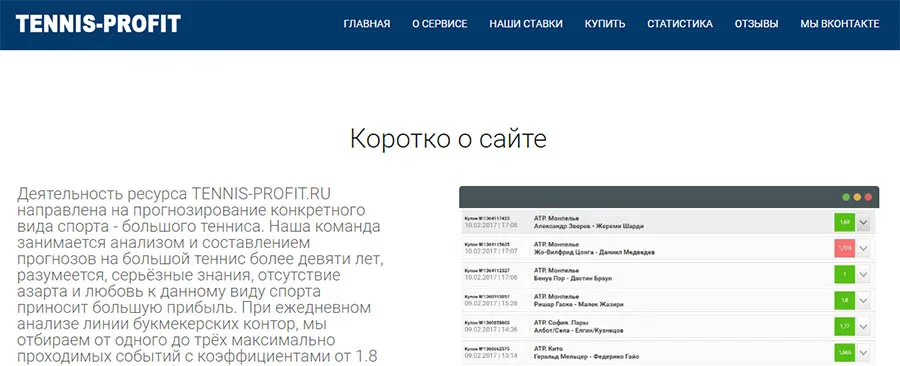Click the ATP. Кито tournament label

(x=548, y=348)
